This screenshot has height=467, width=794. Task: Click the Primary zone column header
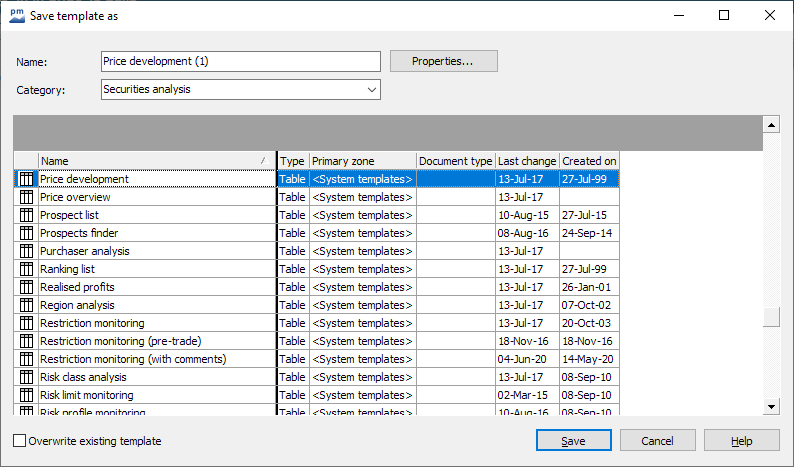click(362, 161)
